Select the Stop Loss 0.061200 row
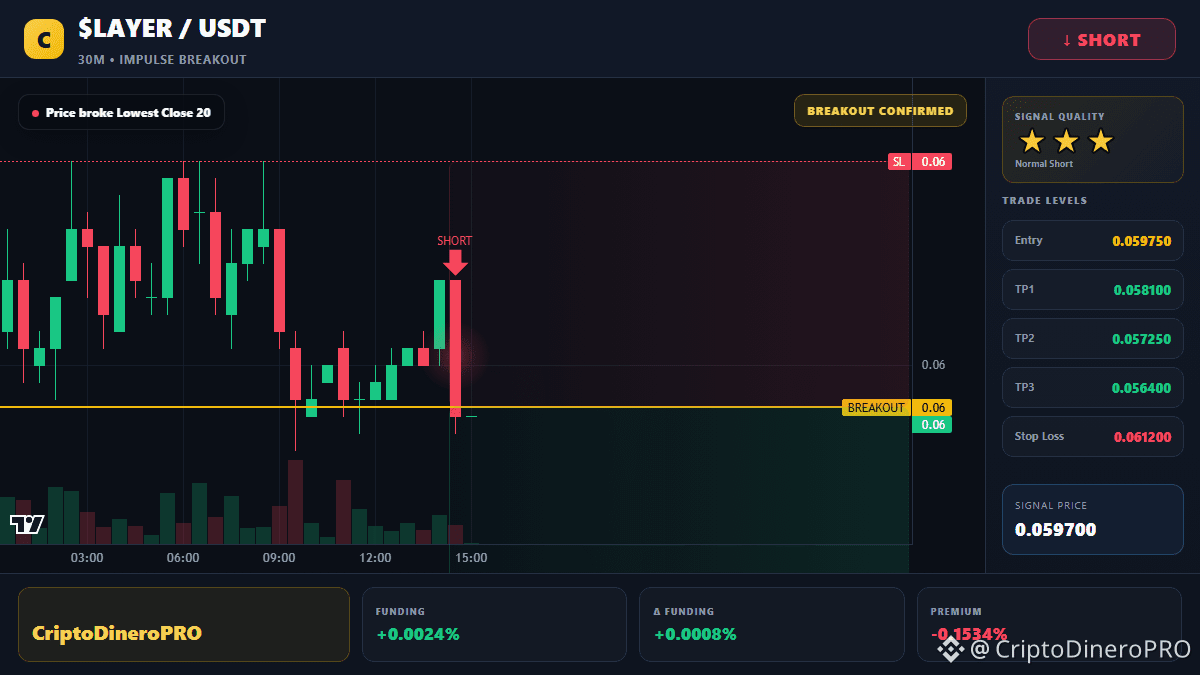The height and width of the screenshot is (675, 1200). (1092, 436)
